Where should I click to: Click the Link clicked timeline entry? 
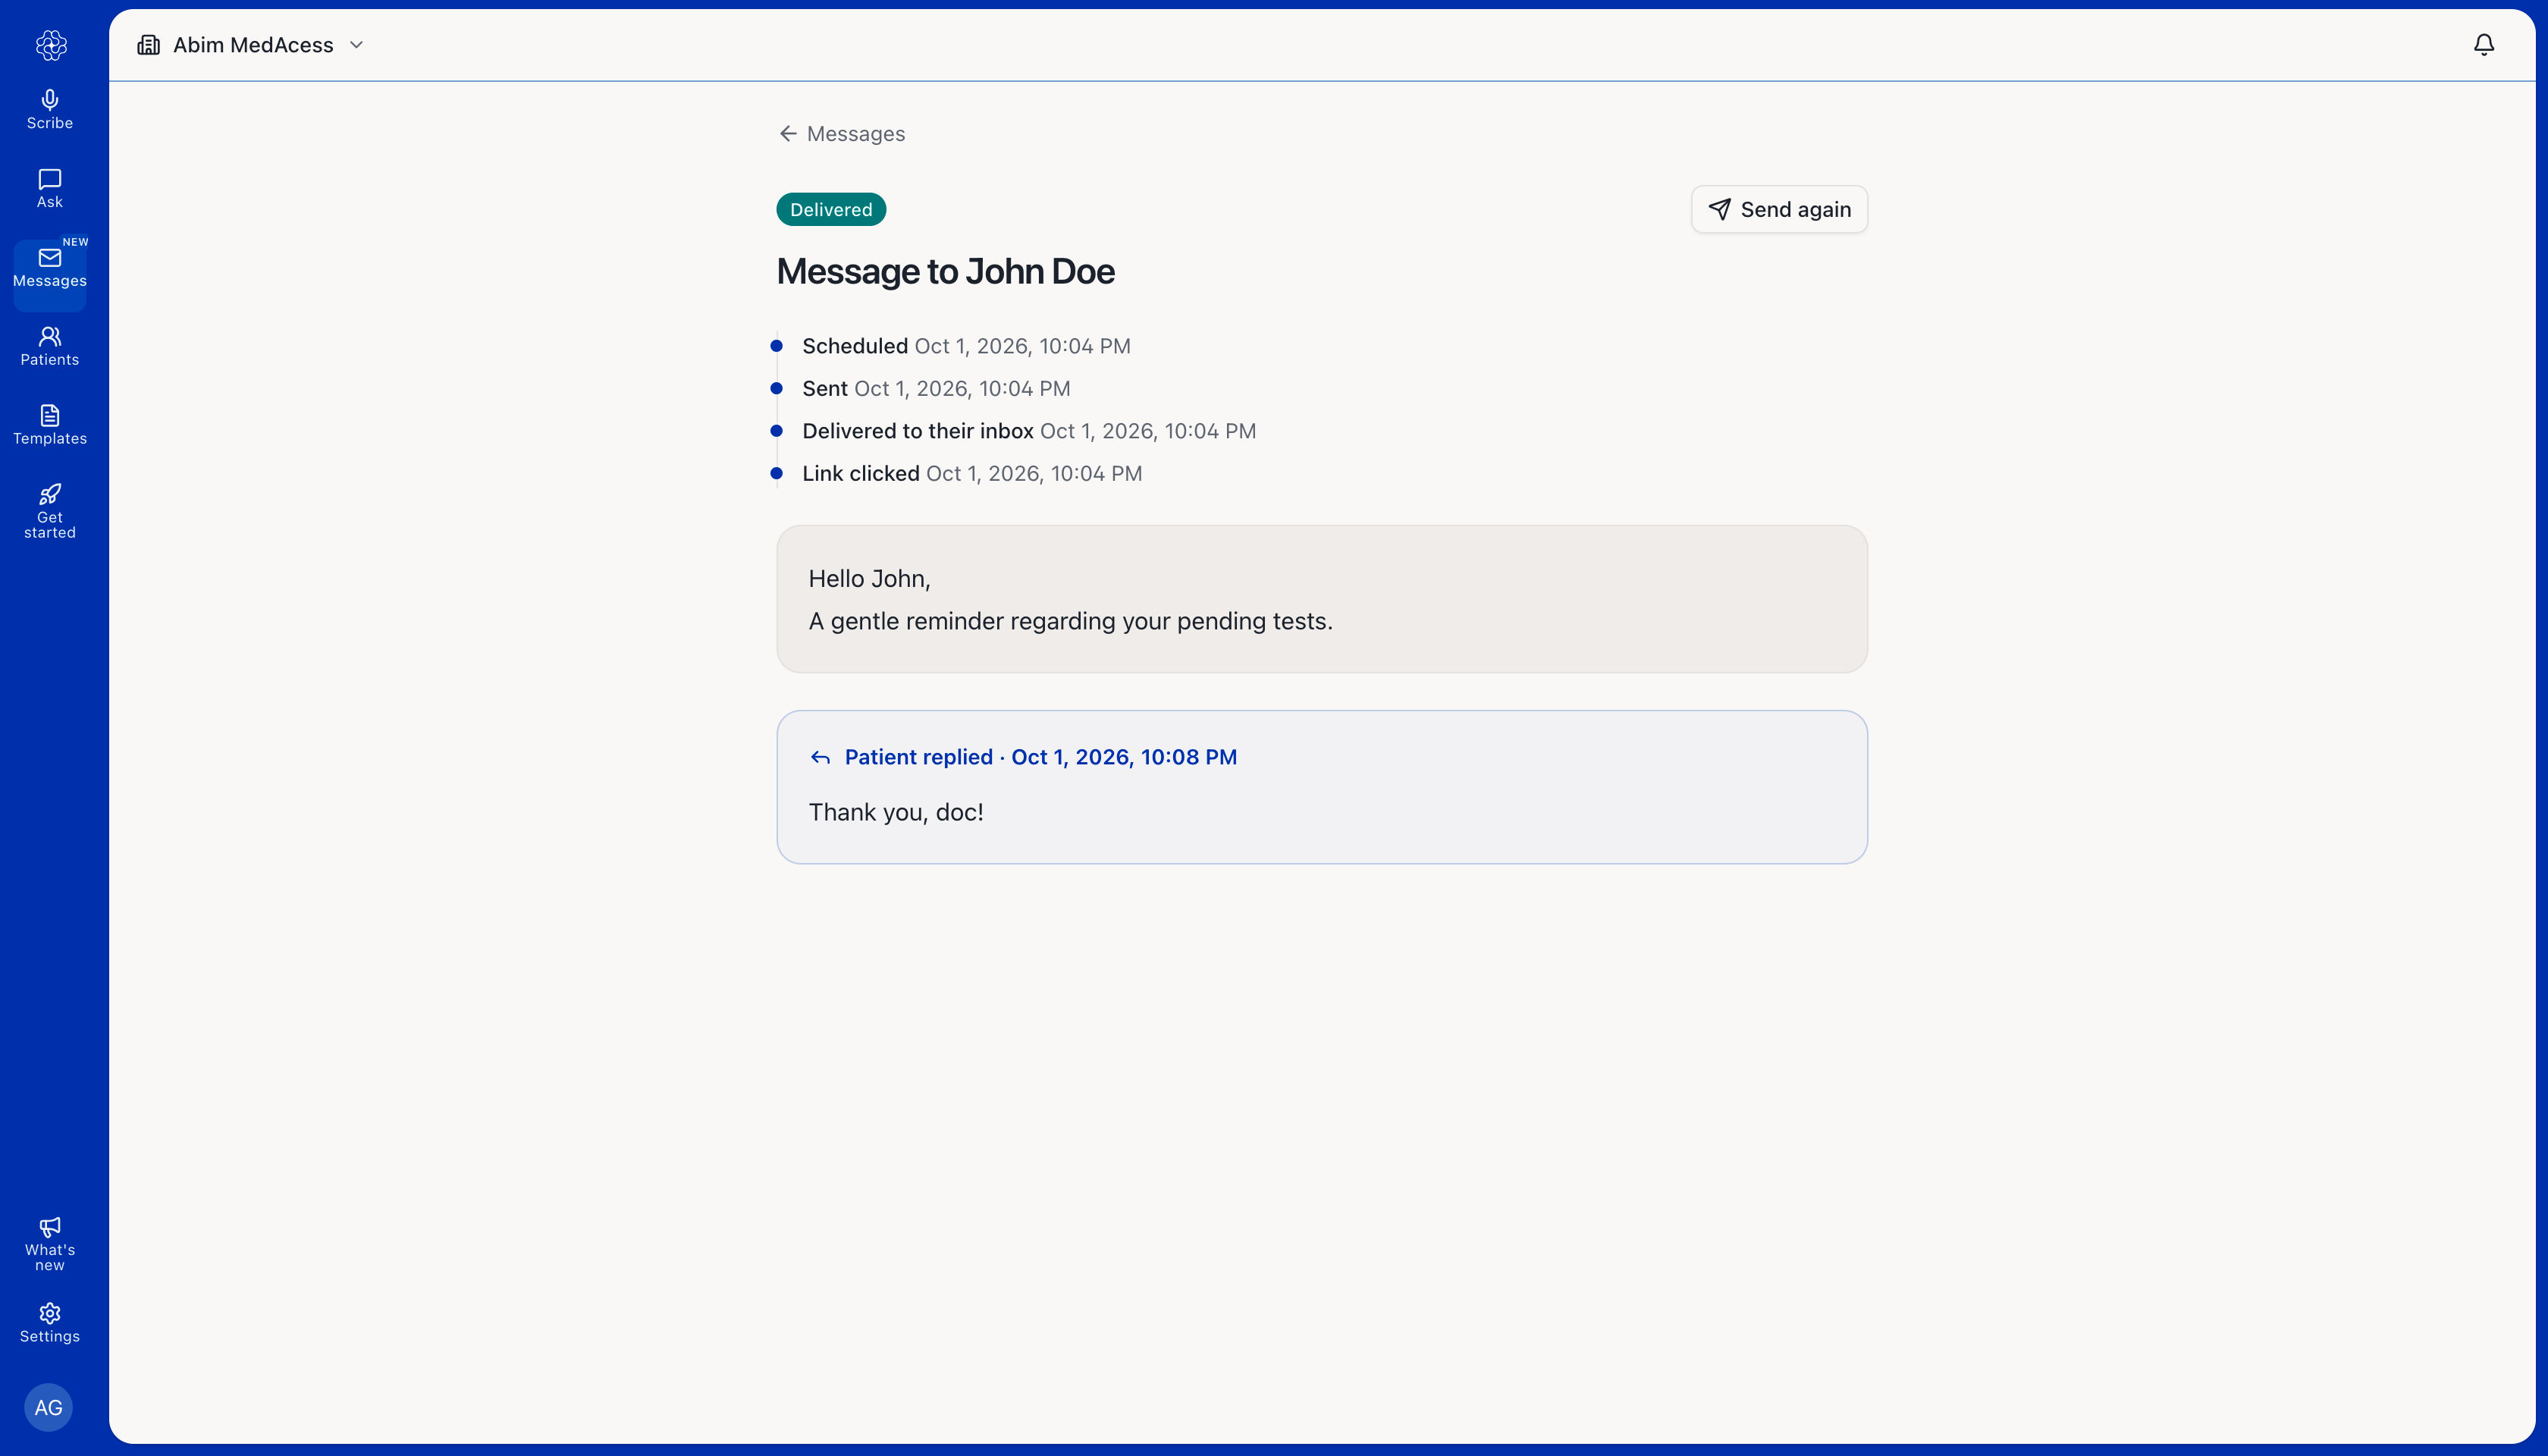971,474
